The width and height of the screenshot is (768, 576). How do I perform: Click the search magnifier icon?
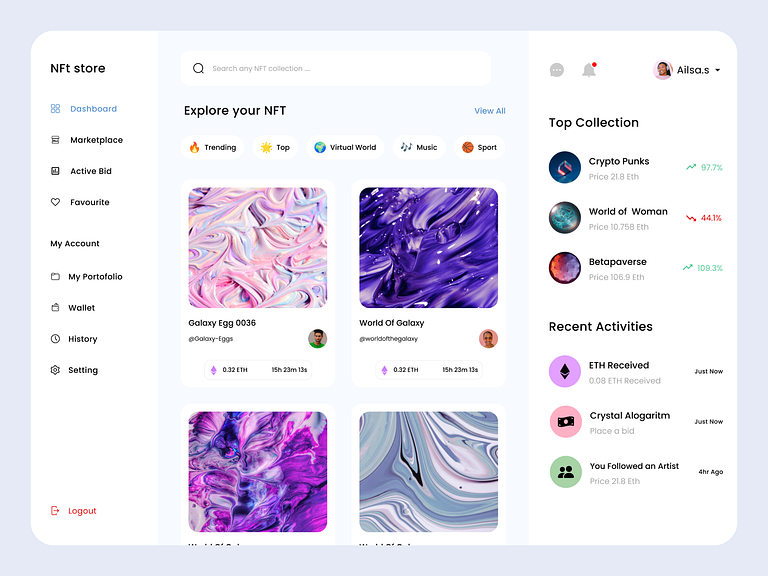point(198,69)
